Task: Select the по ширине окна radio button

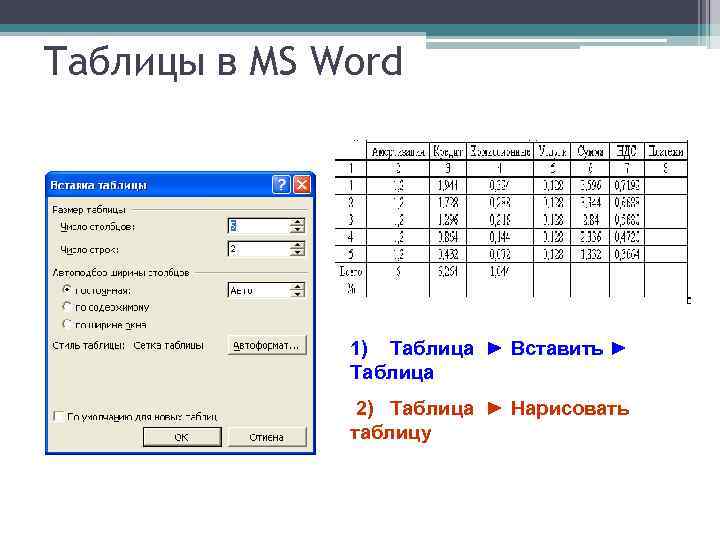Action: coord(67,324)
